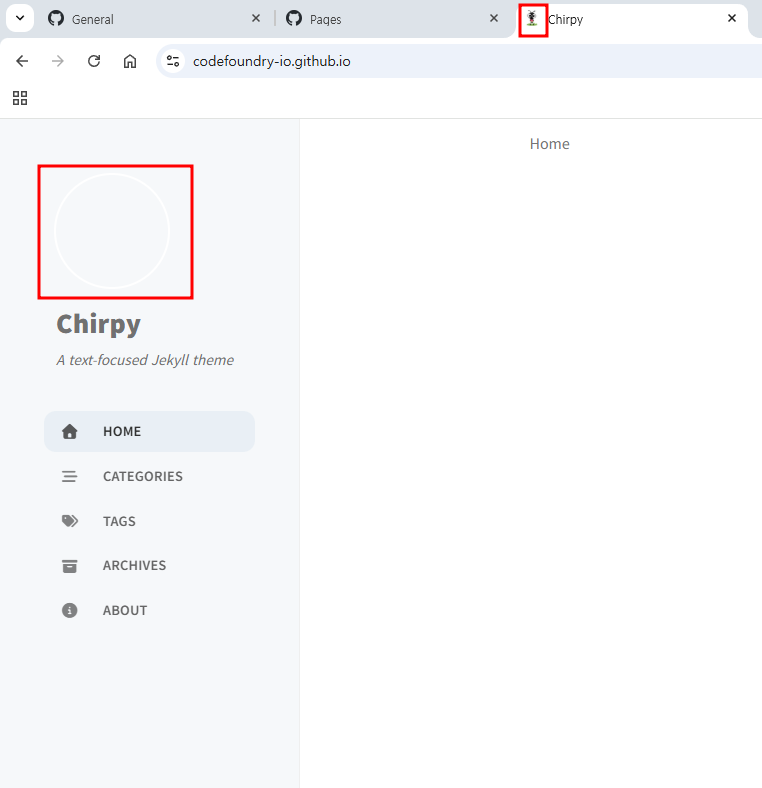Go forward with the forward arrow
The height and width of the screenshot is (788, 762).
(x=58, y=61)
